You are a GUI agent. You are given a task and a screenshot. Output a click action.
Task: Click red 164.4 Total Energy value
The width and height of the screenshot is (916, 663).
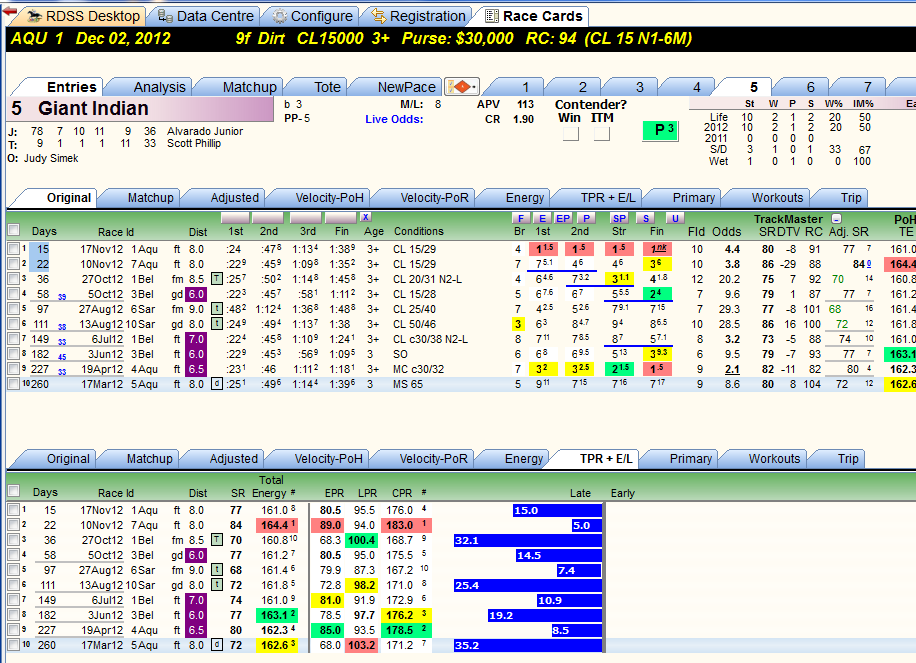click(x=279, y=525)
